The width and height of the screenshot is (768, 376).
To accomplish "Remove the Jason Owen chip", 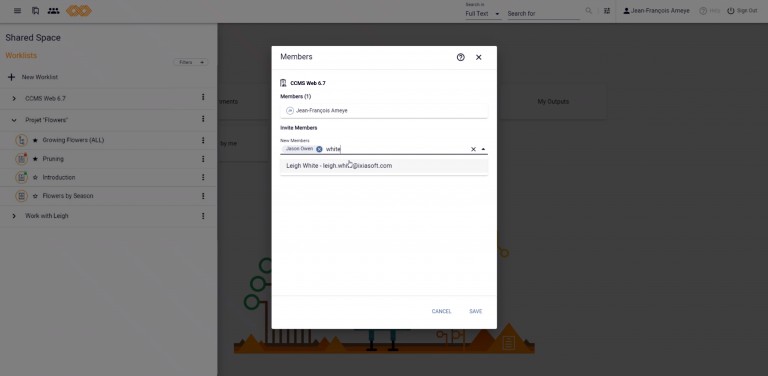I will click(319, 149).
